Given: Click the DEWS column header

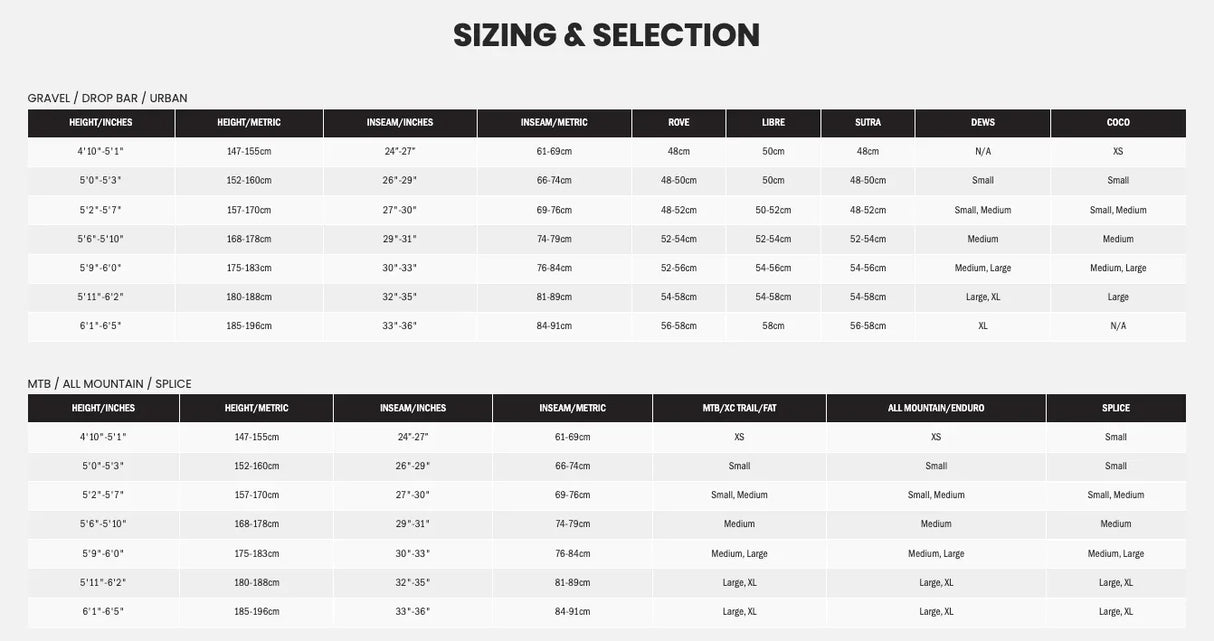Looking at the screenshot, I should click(982, 123).
